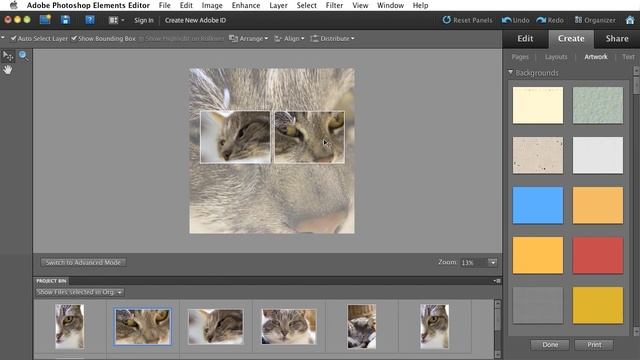640x360 pixels.
Task: Select the Hand tool
Action: click(x=7, y=70)
